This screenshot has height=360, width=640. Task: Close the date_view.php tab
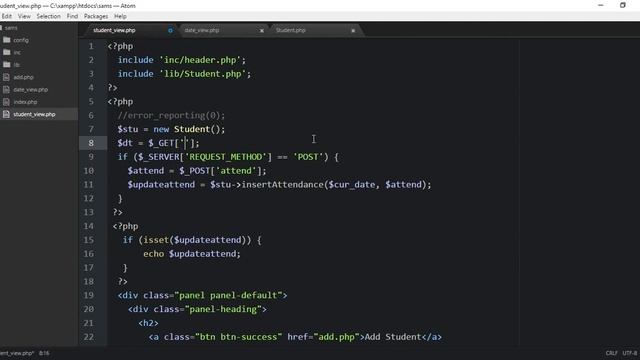[262, 31]
